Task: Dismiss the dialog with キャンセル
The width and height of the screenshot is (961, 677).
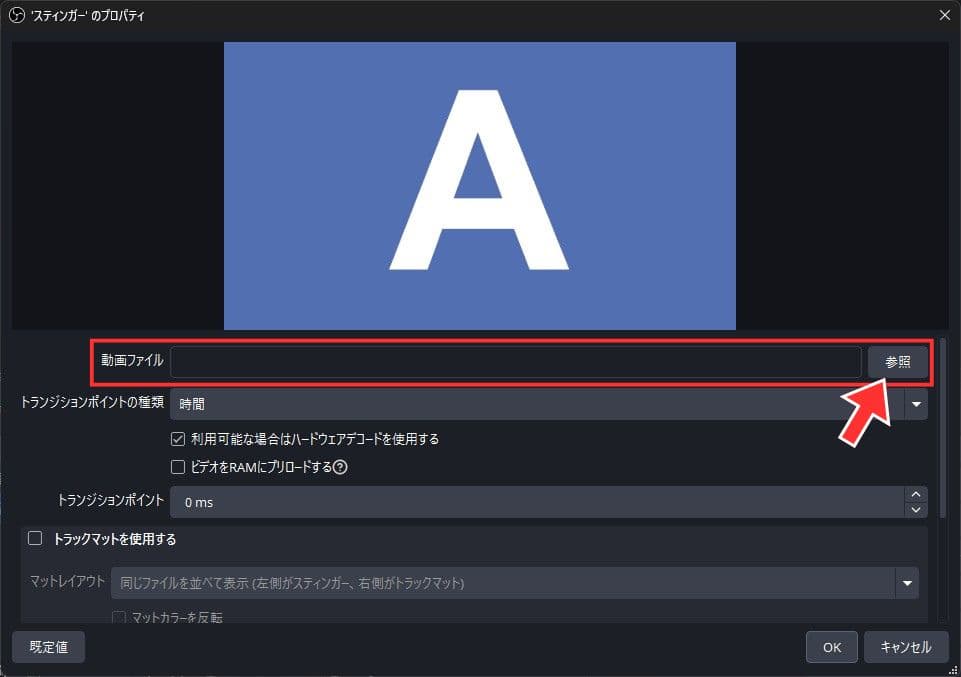Action: tap(906, 646)
